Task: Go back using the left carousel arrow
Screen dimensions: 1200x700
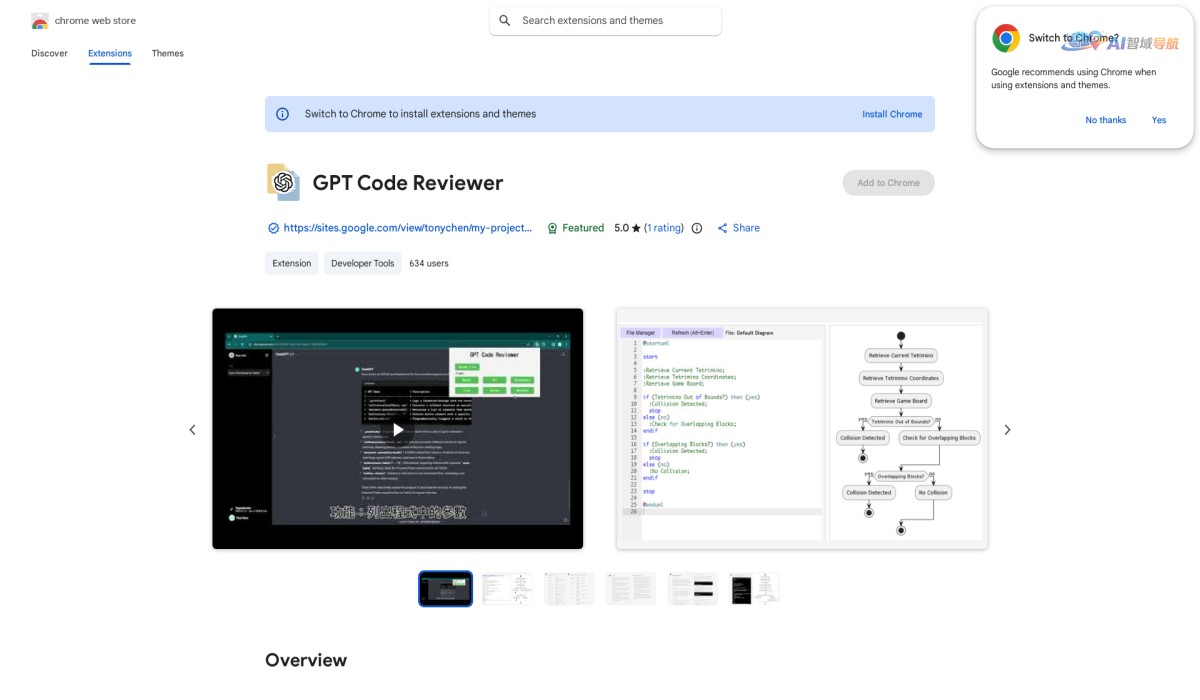Action: point(192,429)
